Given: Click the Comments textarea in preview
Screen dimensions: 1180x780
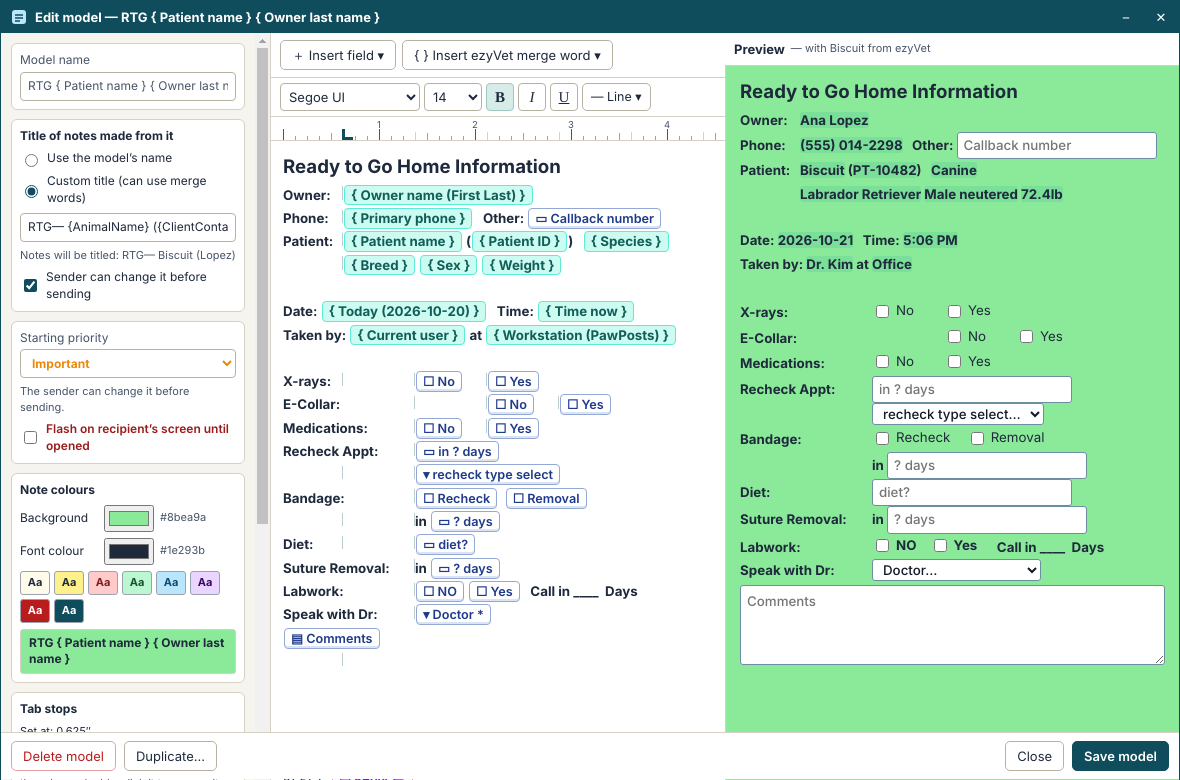Looking at the screenshot, I should [952, 625].
